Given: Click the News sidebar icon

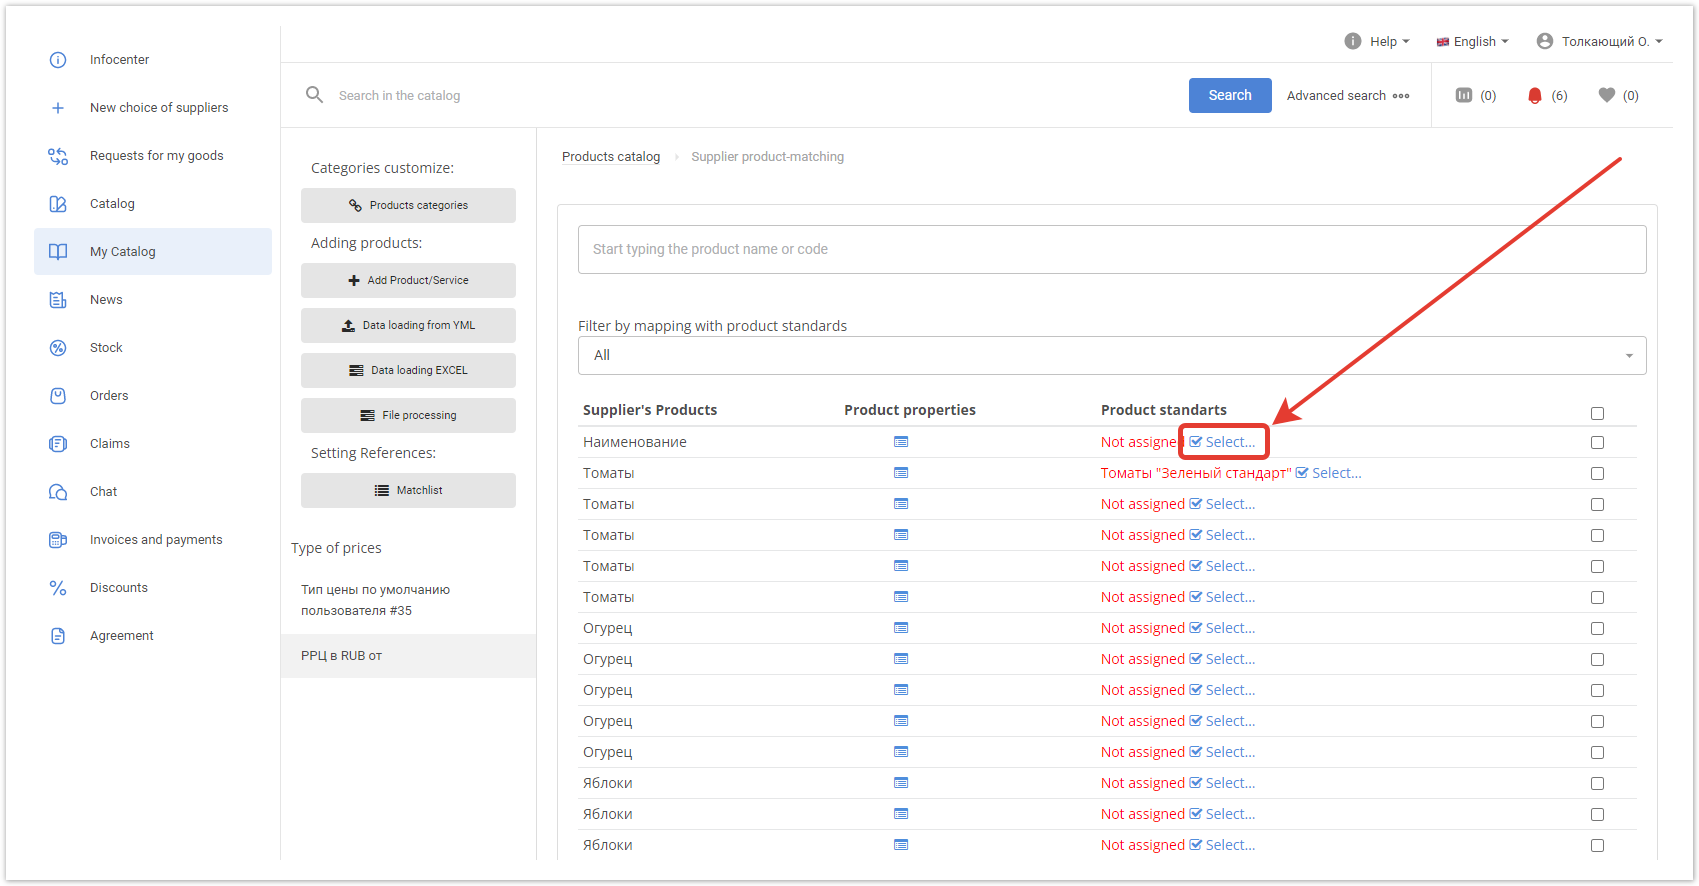Looking at the screenshot, I should click(x=58, y=300).
